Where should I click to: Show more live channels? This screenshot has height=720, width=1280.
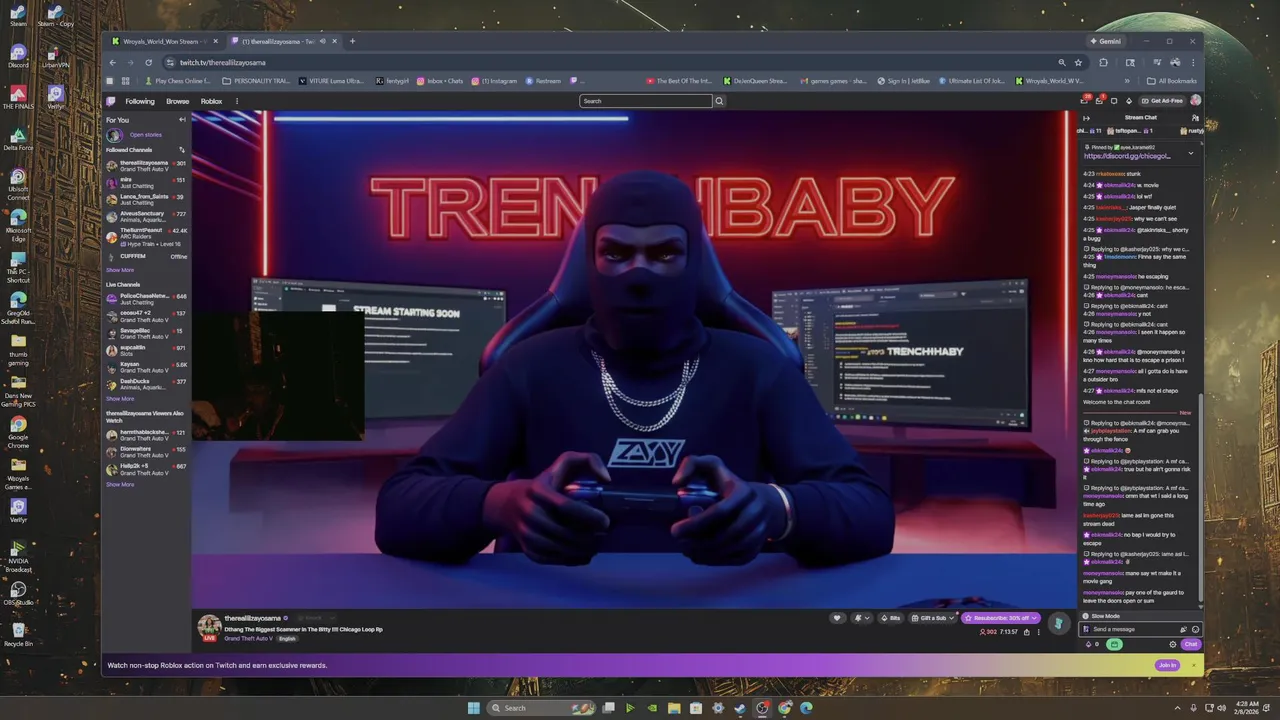click(x=120, y=399)
